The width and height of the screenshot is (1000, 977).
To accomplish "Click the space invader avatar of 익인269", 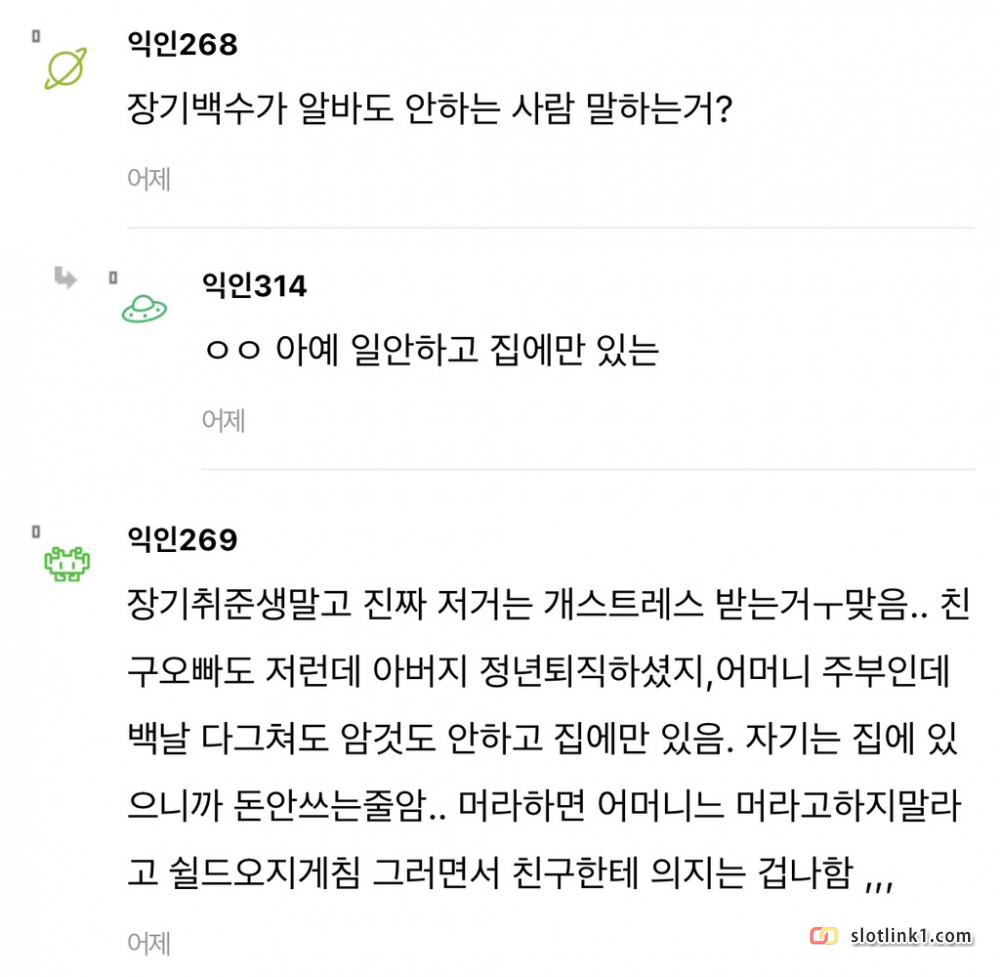I will (67, 565).
